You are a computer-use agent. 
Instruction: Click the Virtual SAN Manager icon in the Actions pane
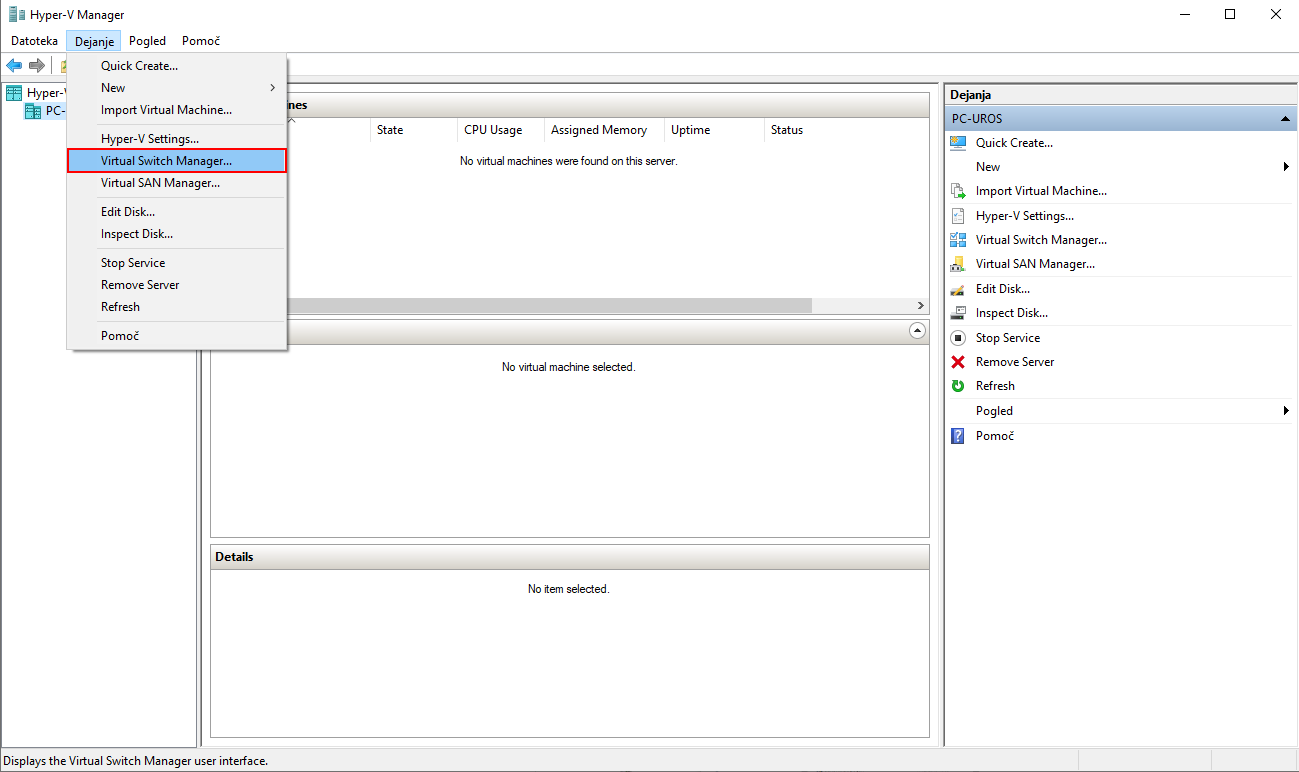coord(958,264)
